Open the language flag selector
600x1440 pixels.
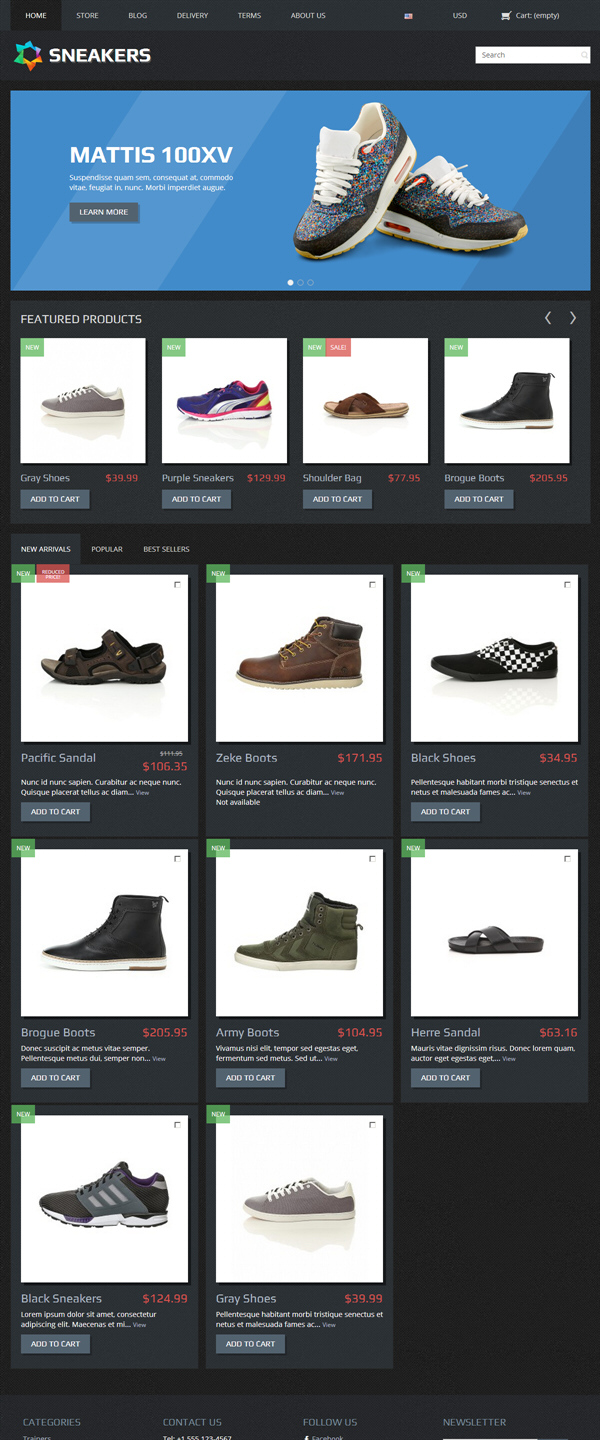[408, 16]
